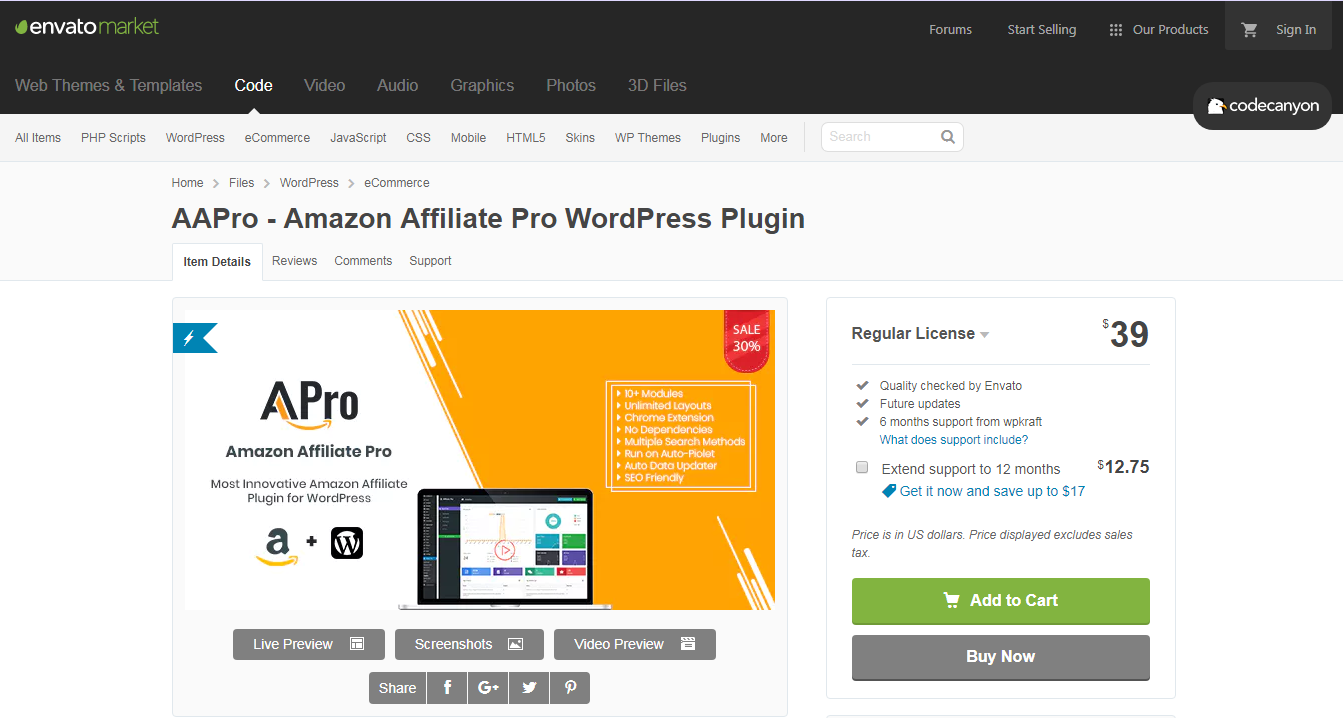Open the PHP Scripts category

[113, 138]
